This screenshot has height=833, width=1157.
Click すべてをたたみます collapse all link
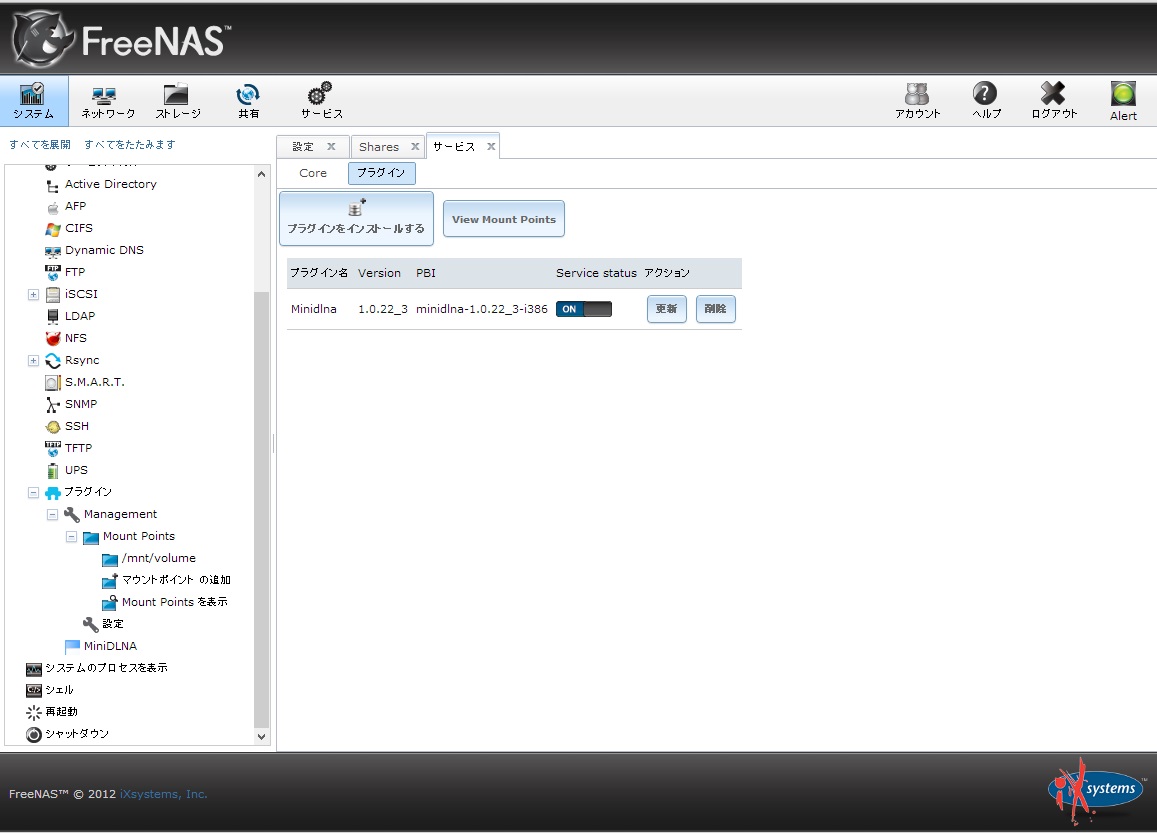[130, 145]
